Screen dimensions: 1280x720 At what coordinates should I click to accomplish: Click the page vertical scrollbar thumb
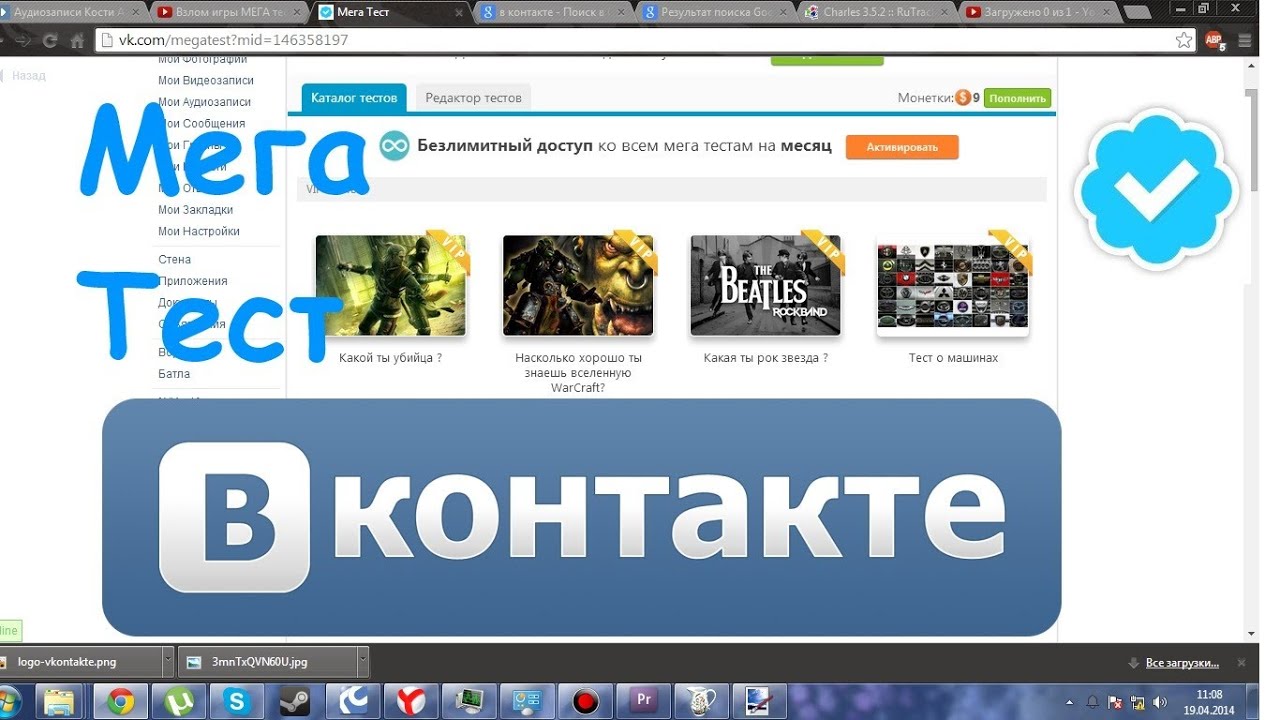[1251, 140]
